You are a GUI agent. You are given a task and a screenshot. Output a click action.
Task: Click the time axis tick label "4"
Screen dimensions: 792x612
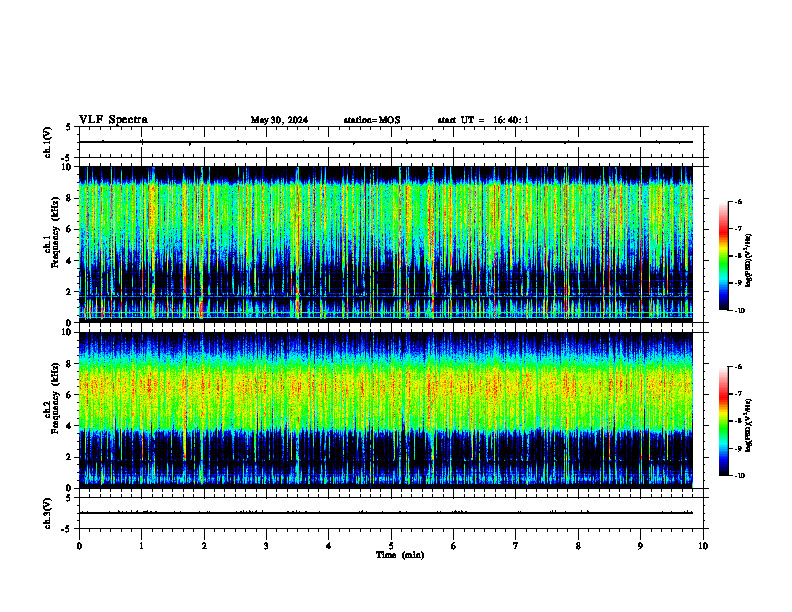[x=328, y=546]
